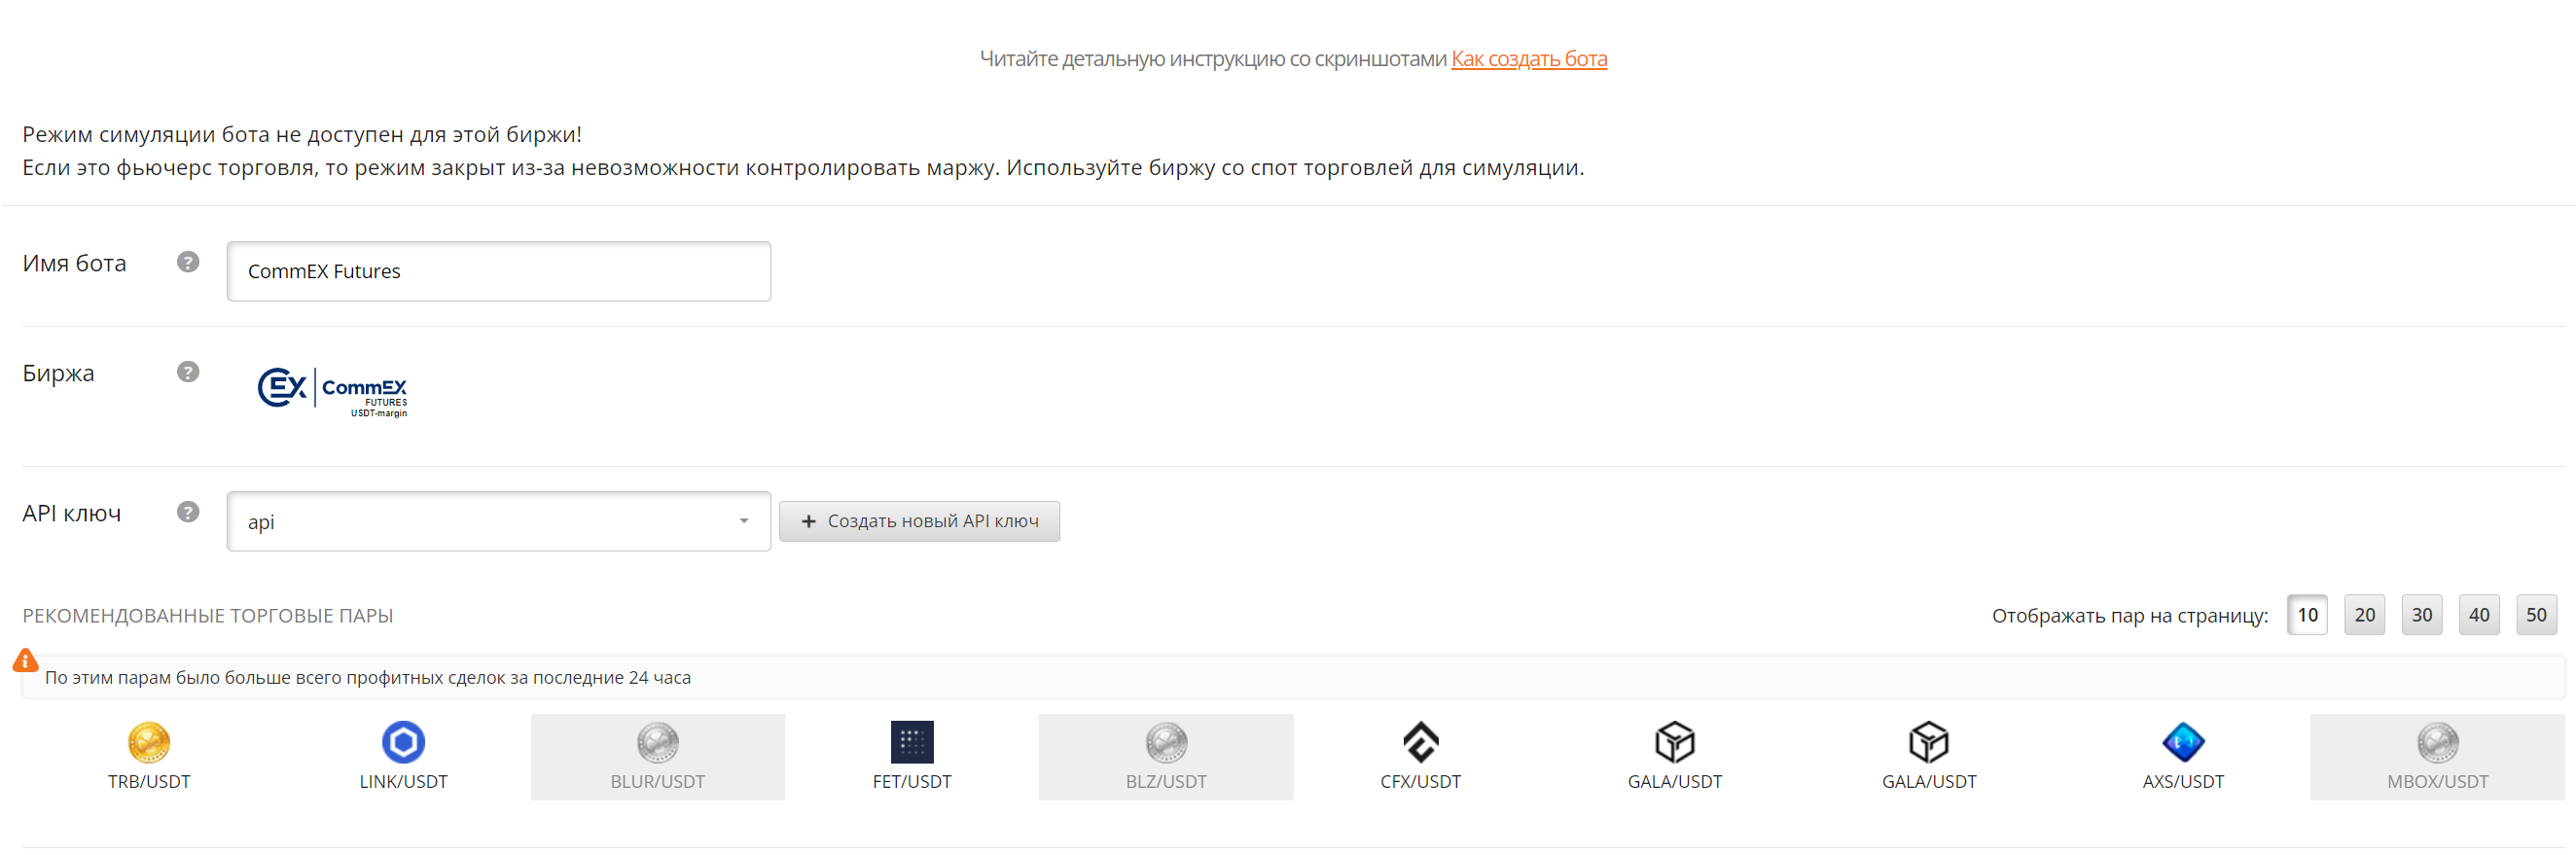Select the AXS/USDT pair icon
This screenshot has width=2576, height=855.
2183,742
